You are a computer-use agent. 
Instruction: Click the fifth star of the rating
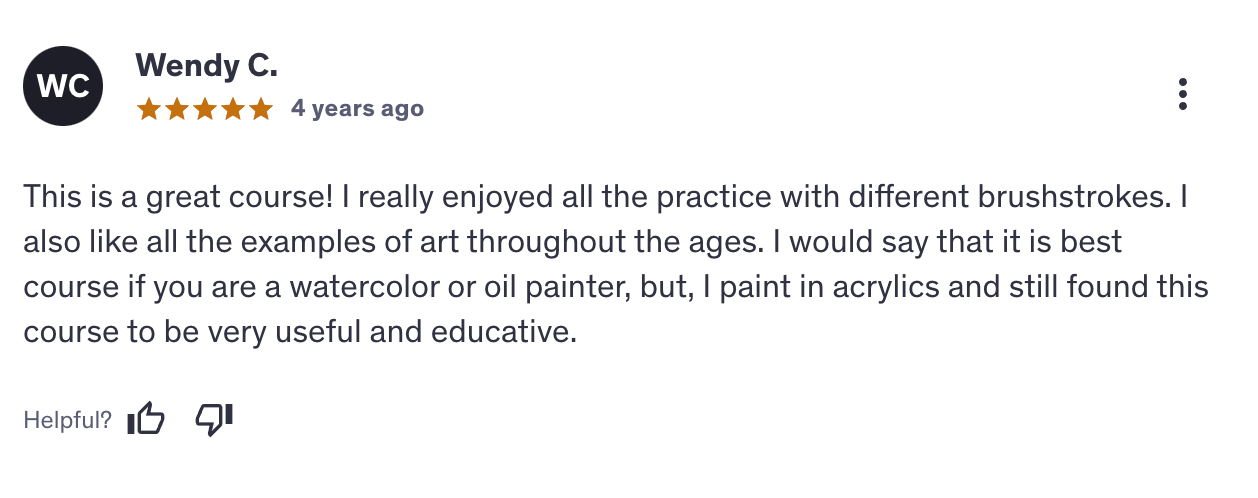tap(260, 109)
